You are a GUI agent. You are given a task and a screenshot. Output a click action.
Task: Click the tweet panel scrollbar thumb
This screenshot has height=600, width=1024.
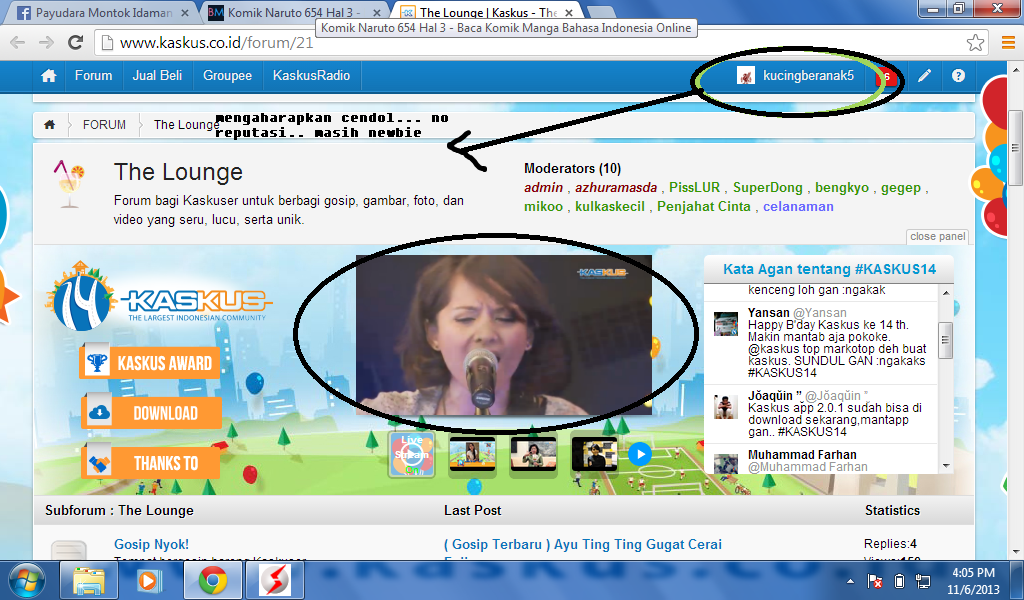coord(946,340)
